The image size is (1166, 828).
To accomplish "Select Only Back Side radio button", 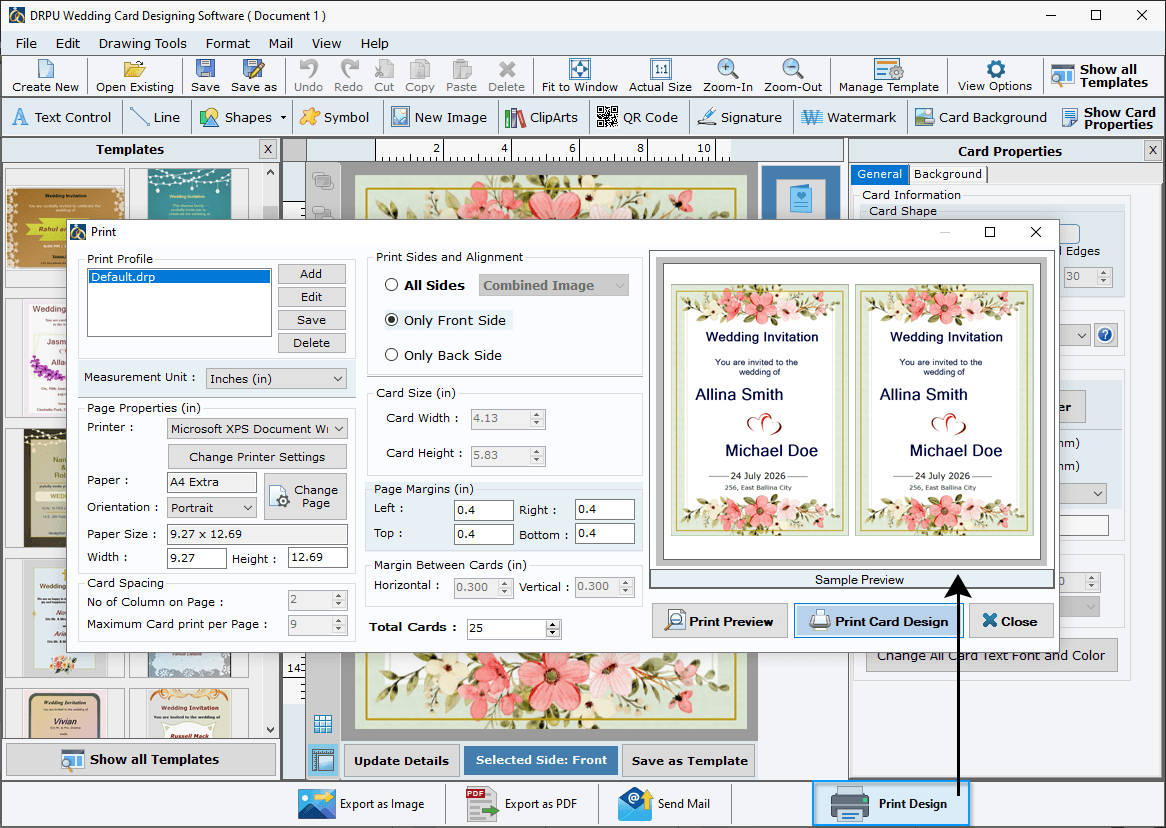I will point(391,355).
